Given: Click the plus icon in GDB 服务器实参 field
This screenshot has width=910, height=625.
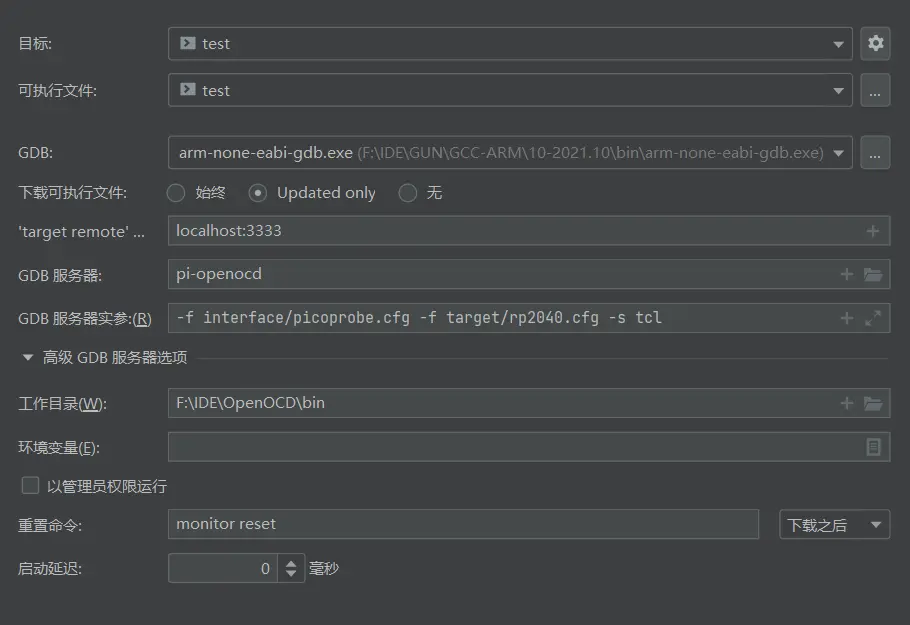Looking at the screenshot, I should (x=847, y=318).
